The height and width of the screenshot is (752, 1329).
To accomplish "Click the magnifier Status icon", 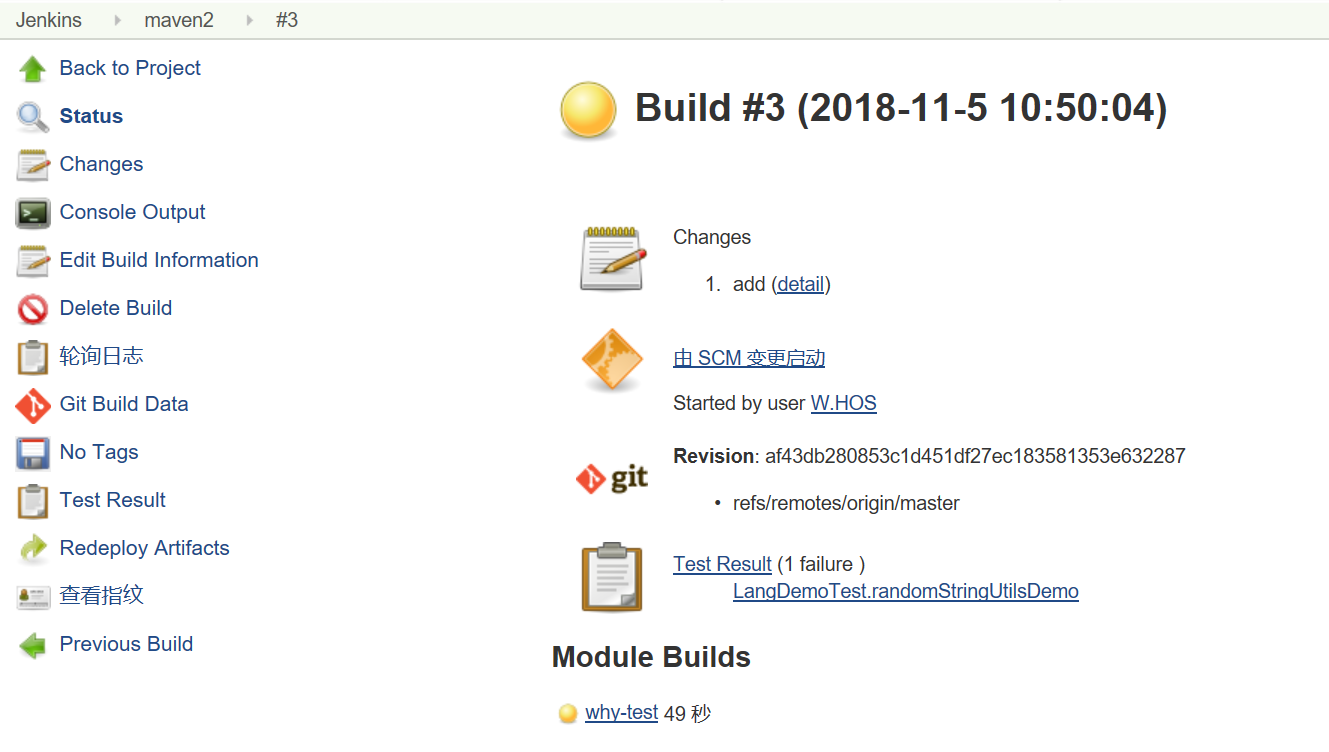I will tap(33, 117).
